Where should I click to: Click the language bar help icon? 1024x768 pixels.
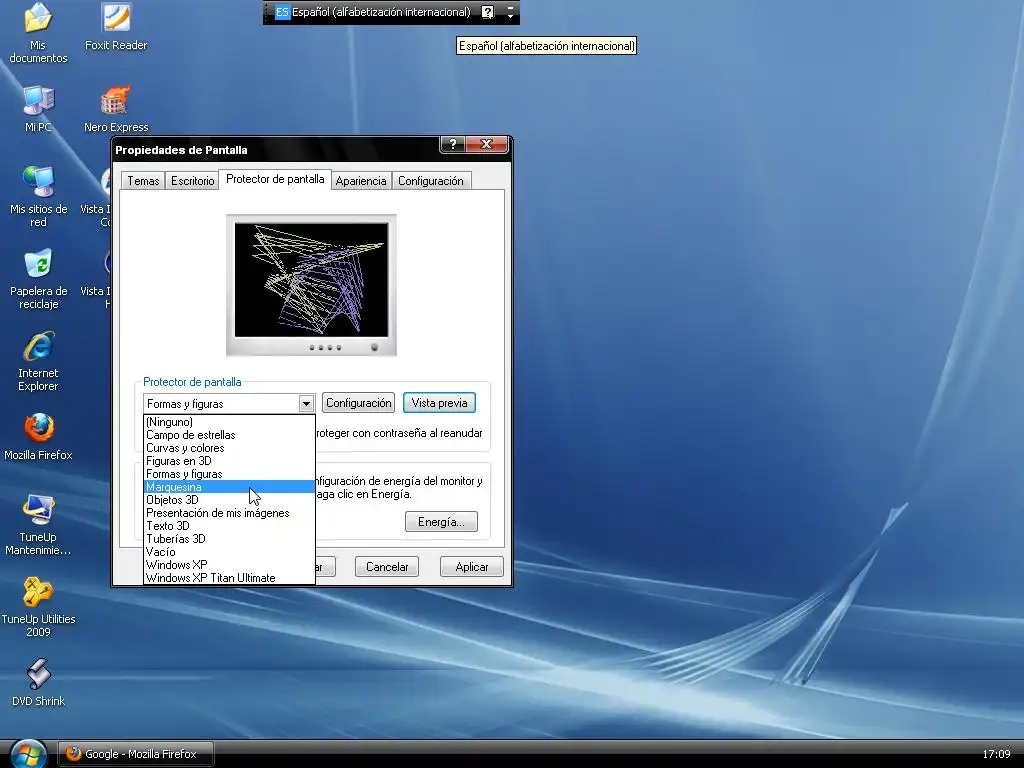coord(487,12)
